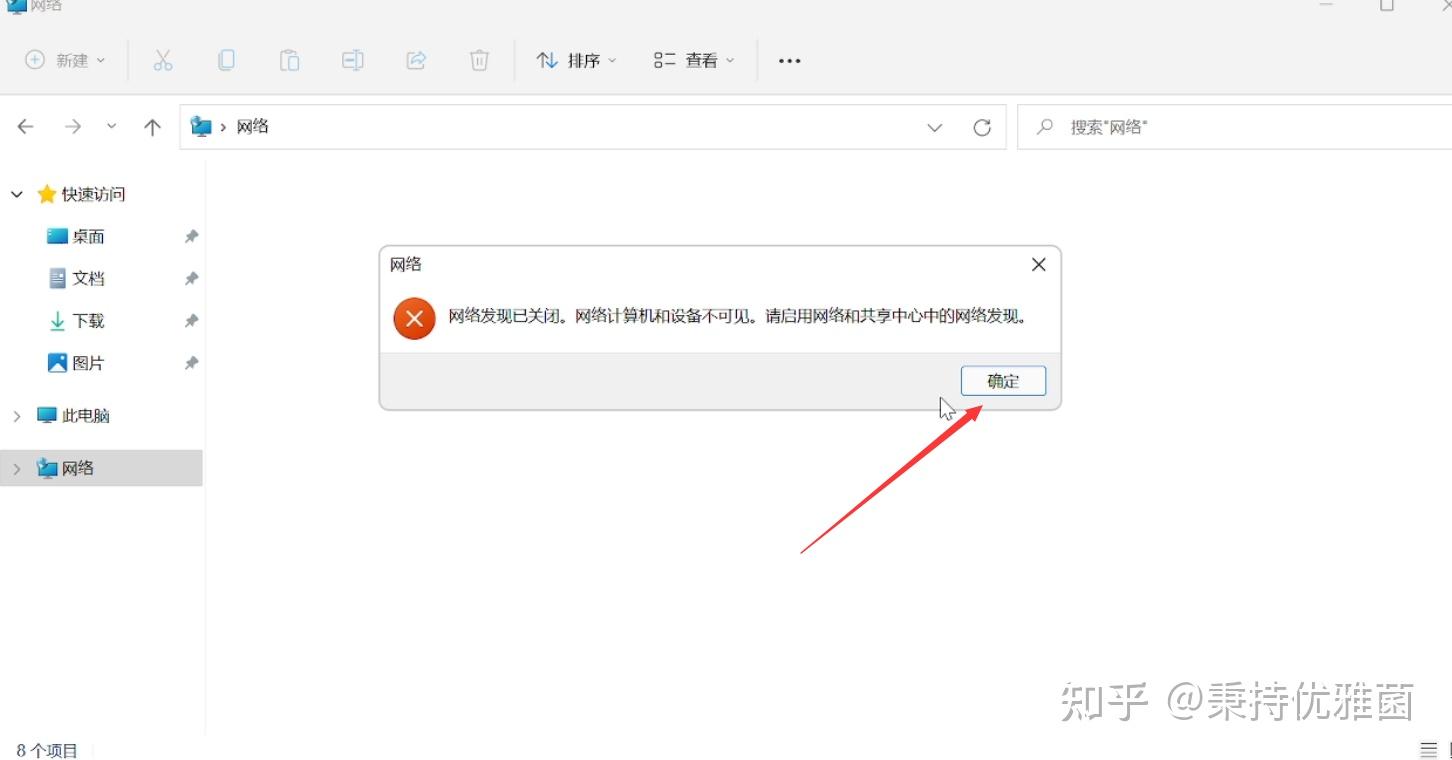This screenshot has height=760, width=1452.
Task: Expand the address bar history dropdown
Action: pos(935,127)
